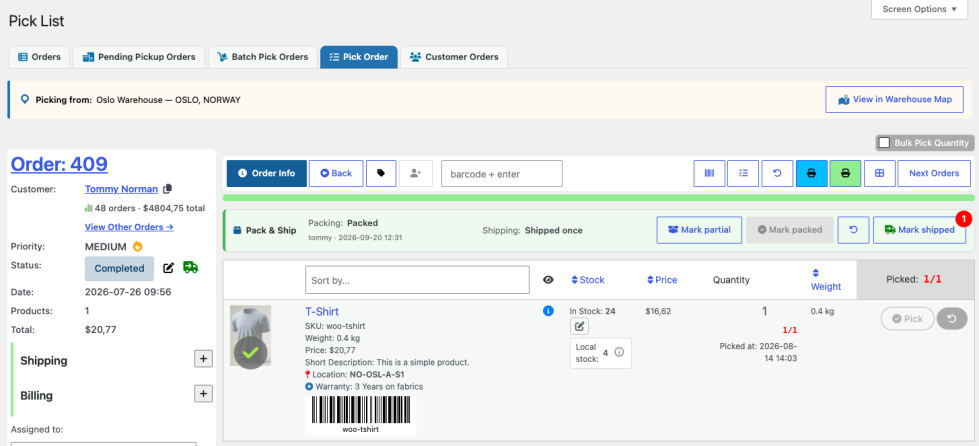Click the barcode scan toolbar icon
The height and width of the screenshot is (446, 979).
(x=709, y=174)
